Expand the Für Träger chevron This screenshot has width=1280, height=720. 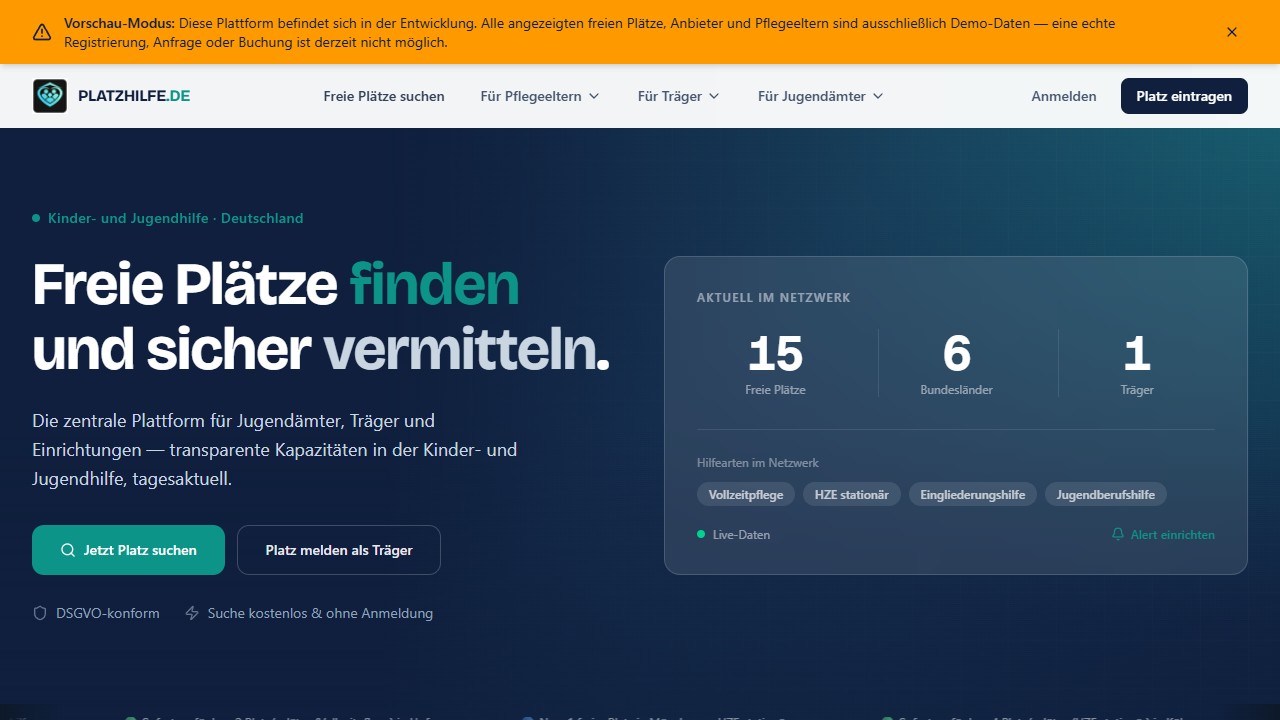714,96
